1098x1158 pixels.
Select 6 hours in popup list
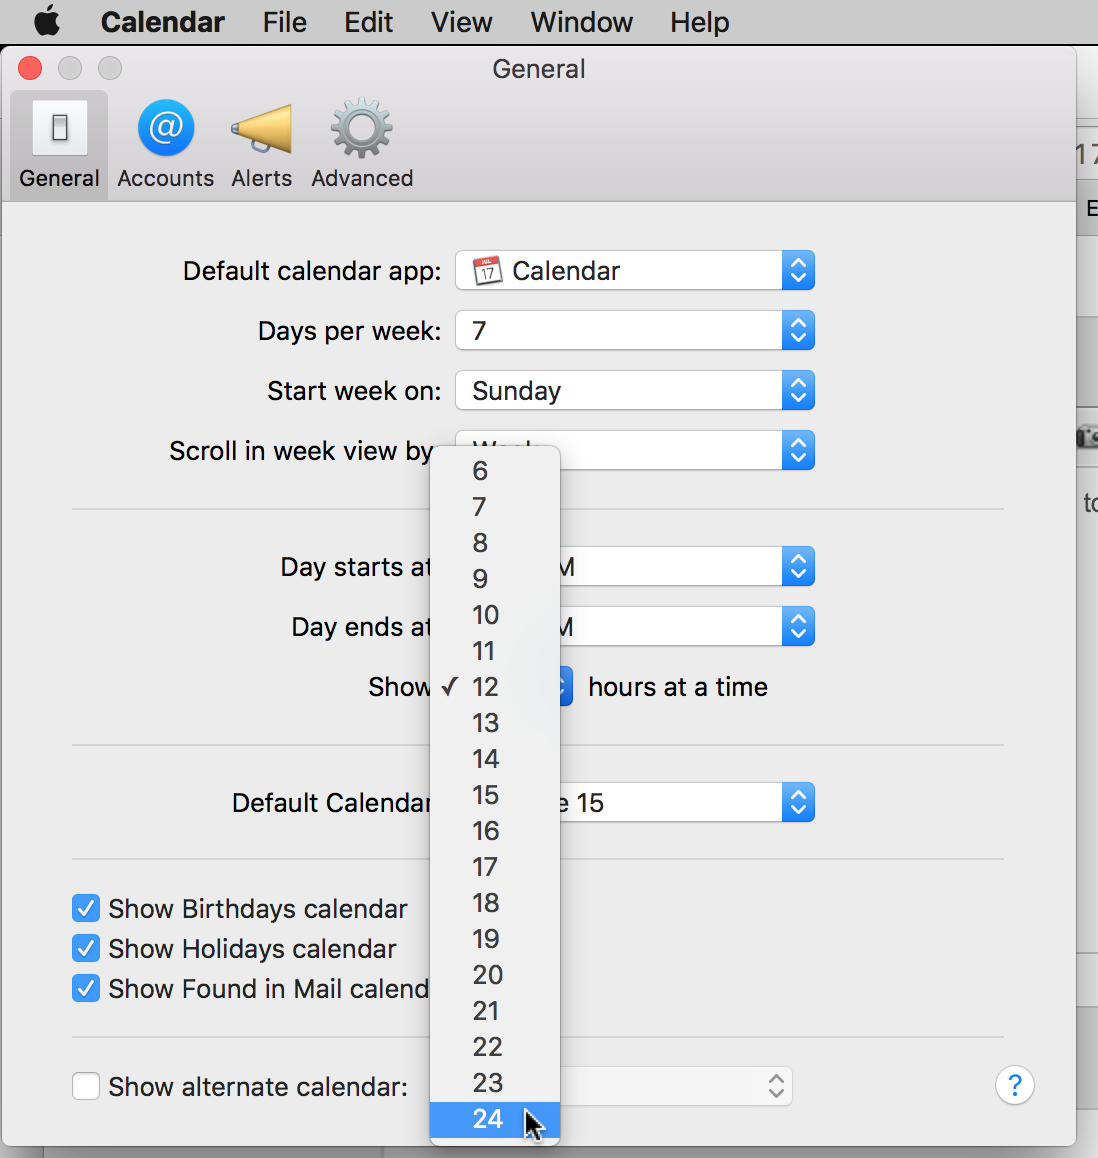point(495,470)
